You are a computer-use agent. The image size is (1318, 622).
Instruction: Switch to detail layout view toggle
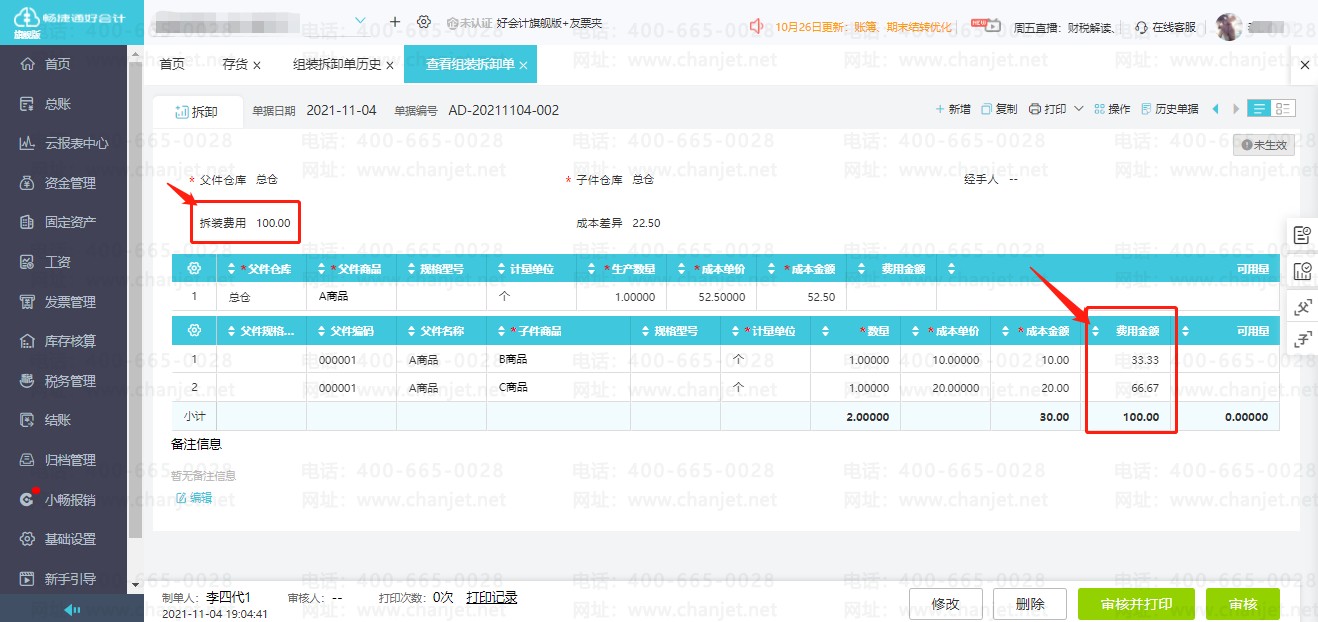pos(1283,109)
